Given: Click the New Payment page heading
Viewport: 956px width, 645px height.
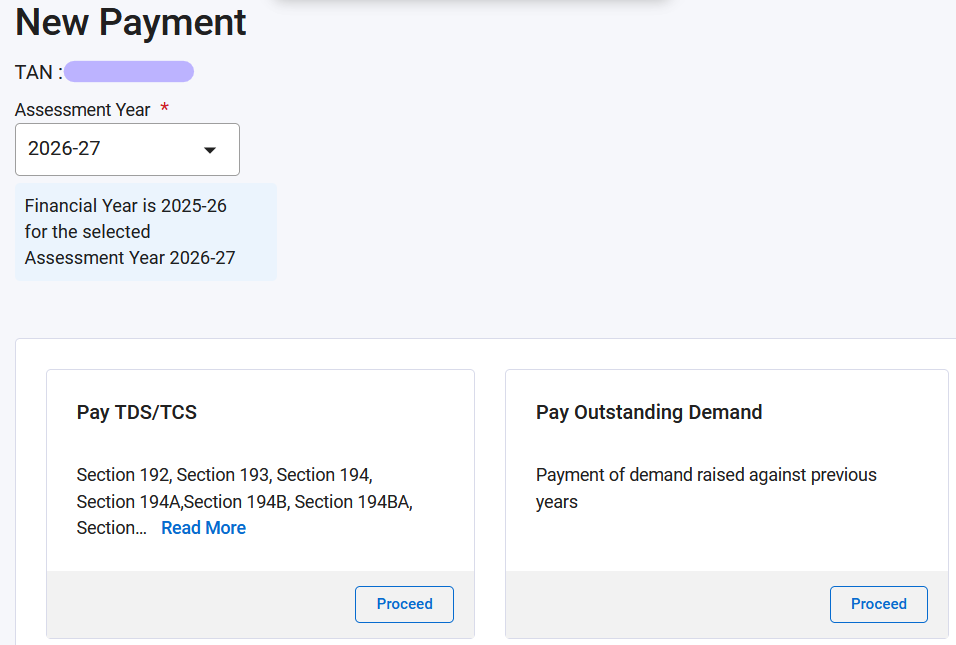Looking at the screenshot, I should [x=131, y=23].
